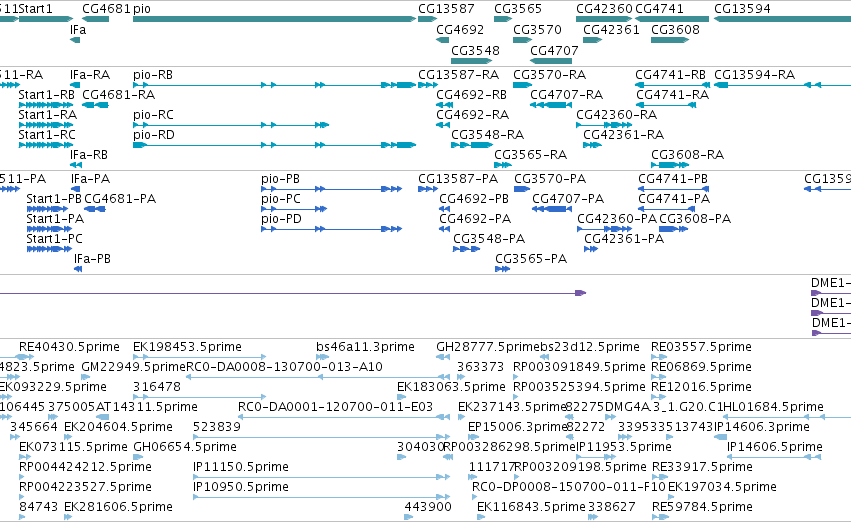
Task: Select EST GH06654.5prime
Action: pos(185,447)
